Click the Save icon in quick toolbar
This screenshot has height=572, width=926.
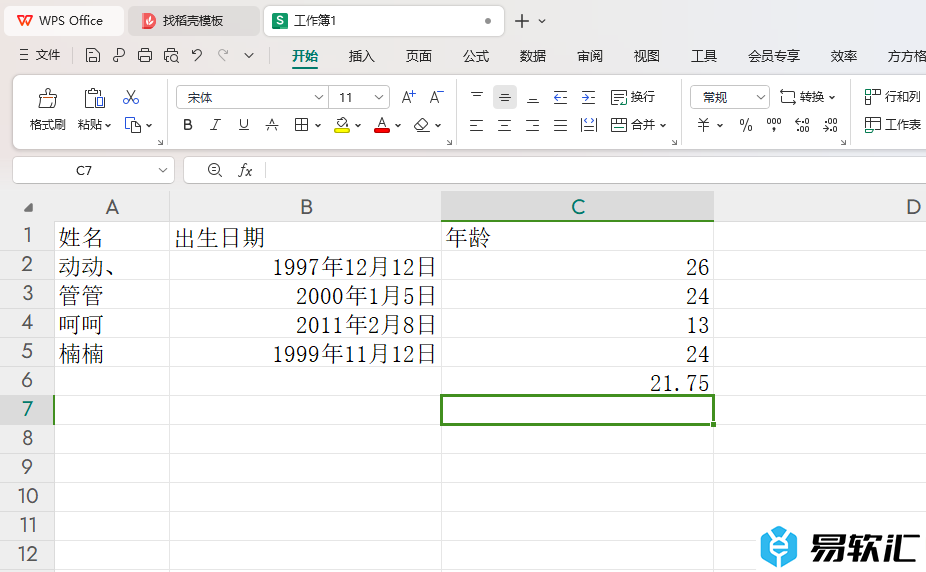click(x=93, y=55)
